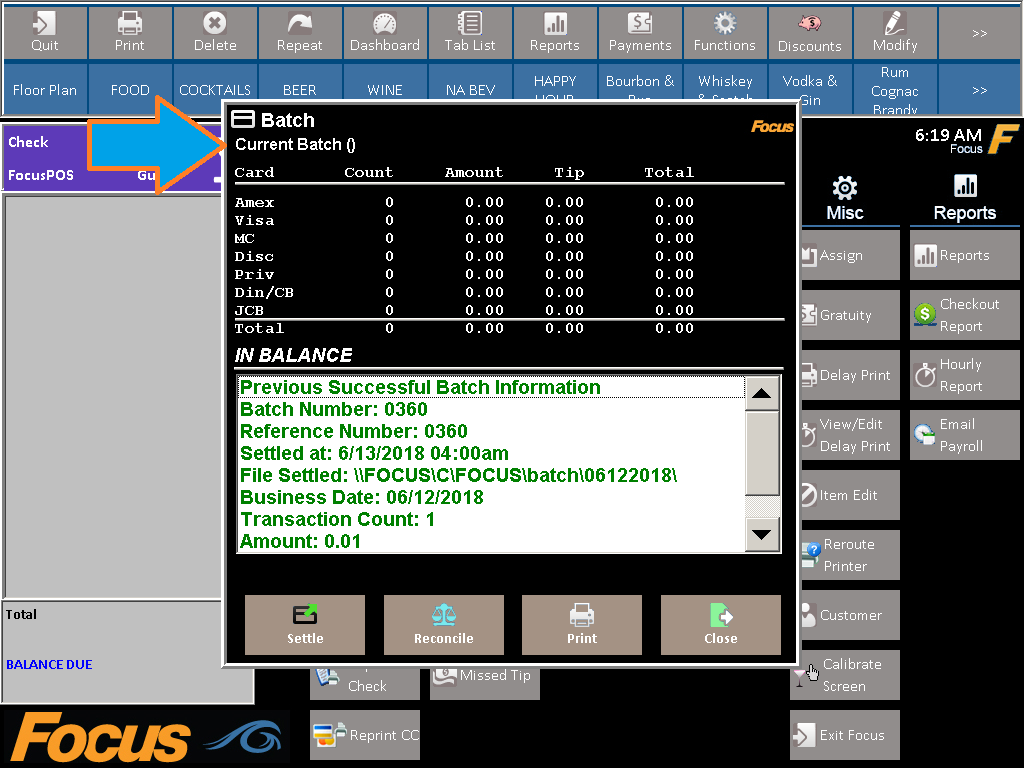Open the Misc gear section
Image resolution: width=1024 pixels, height=768 pixels.
(844, 199)
